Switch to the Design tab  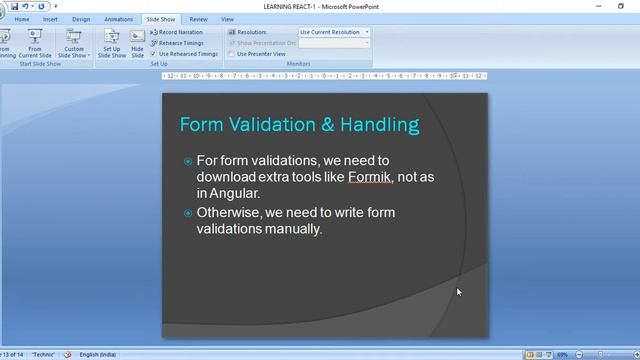[x=81, y=19]
